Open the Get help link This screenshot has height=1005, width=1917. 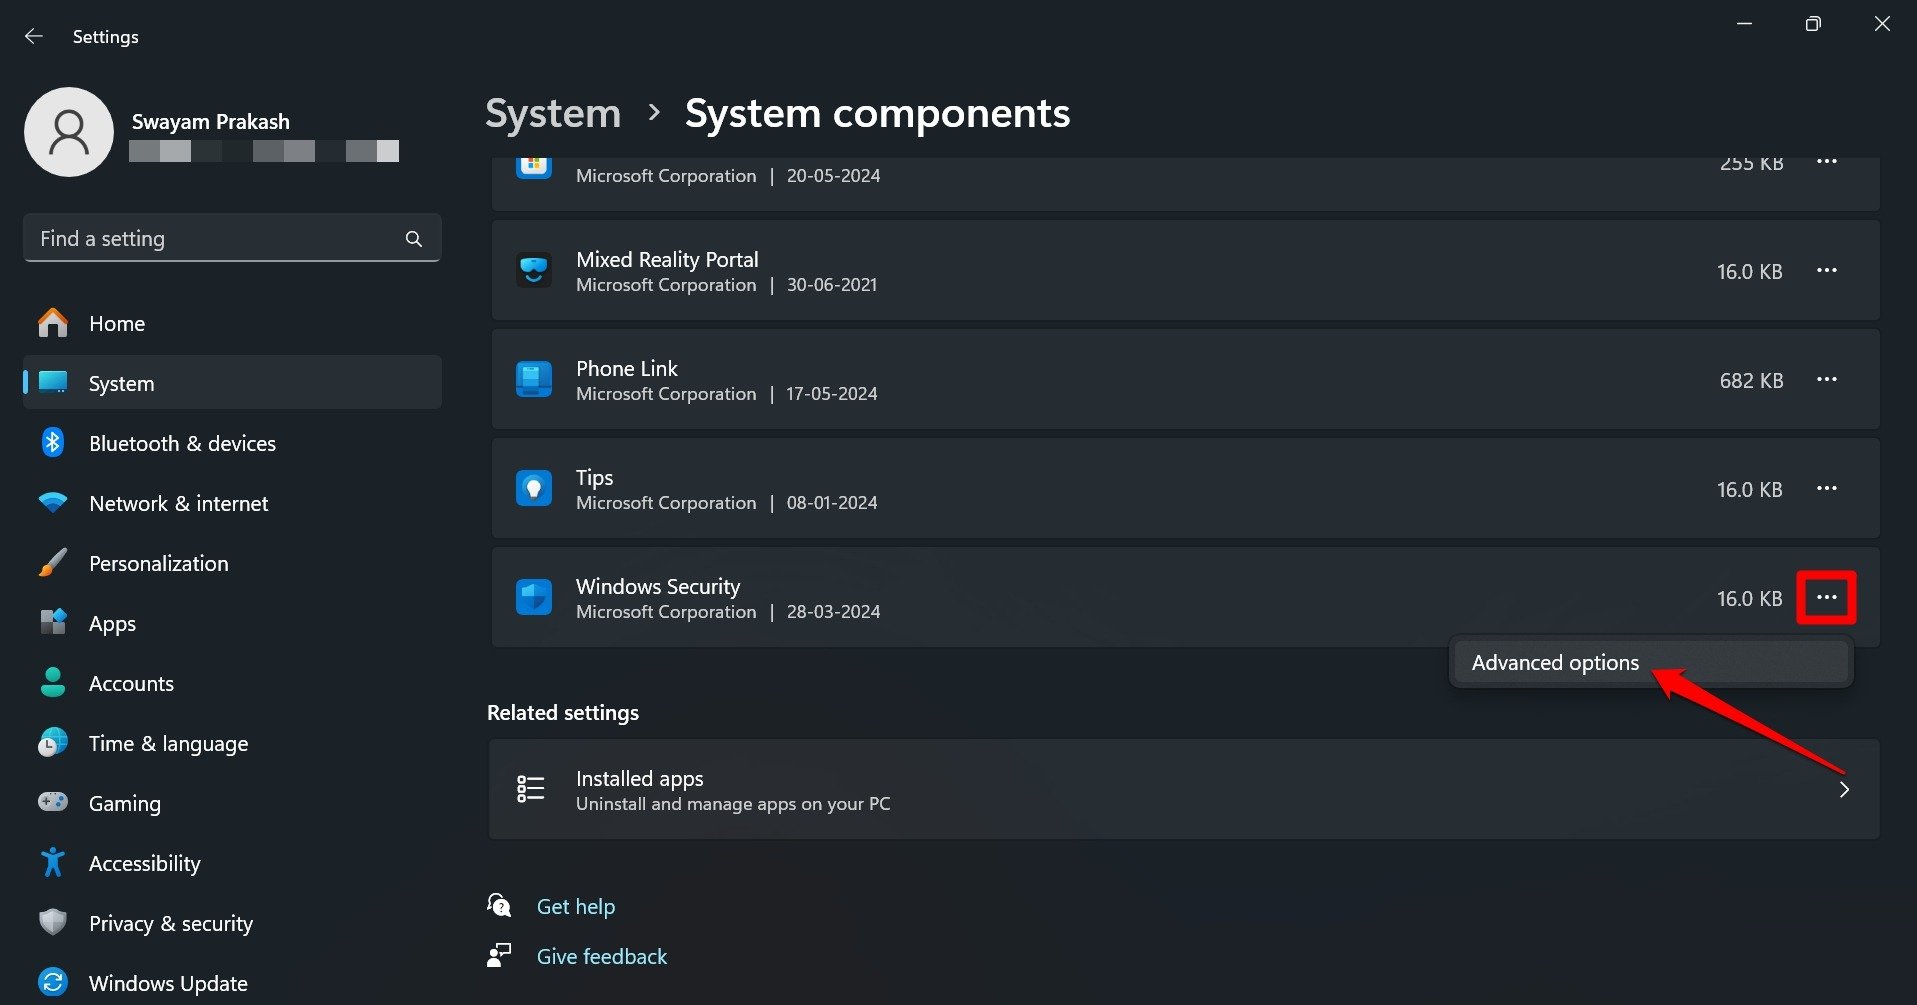(575, 907)
